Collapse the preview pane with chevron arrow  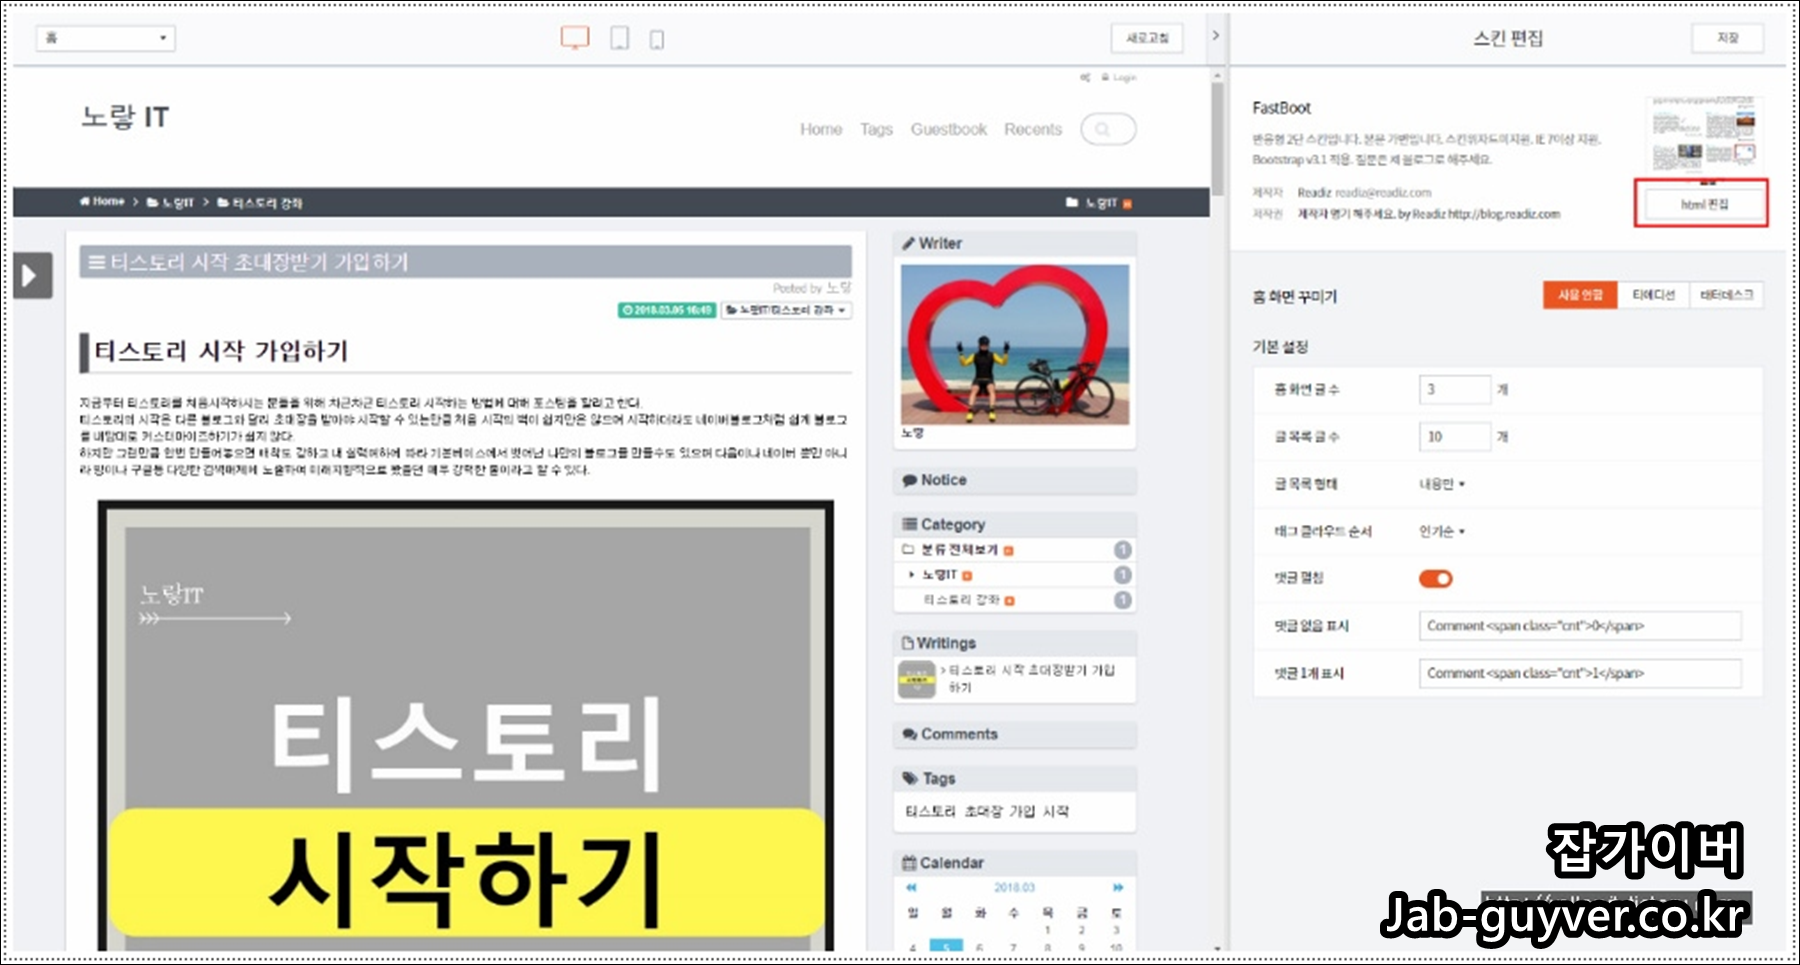1215,35
